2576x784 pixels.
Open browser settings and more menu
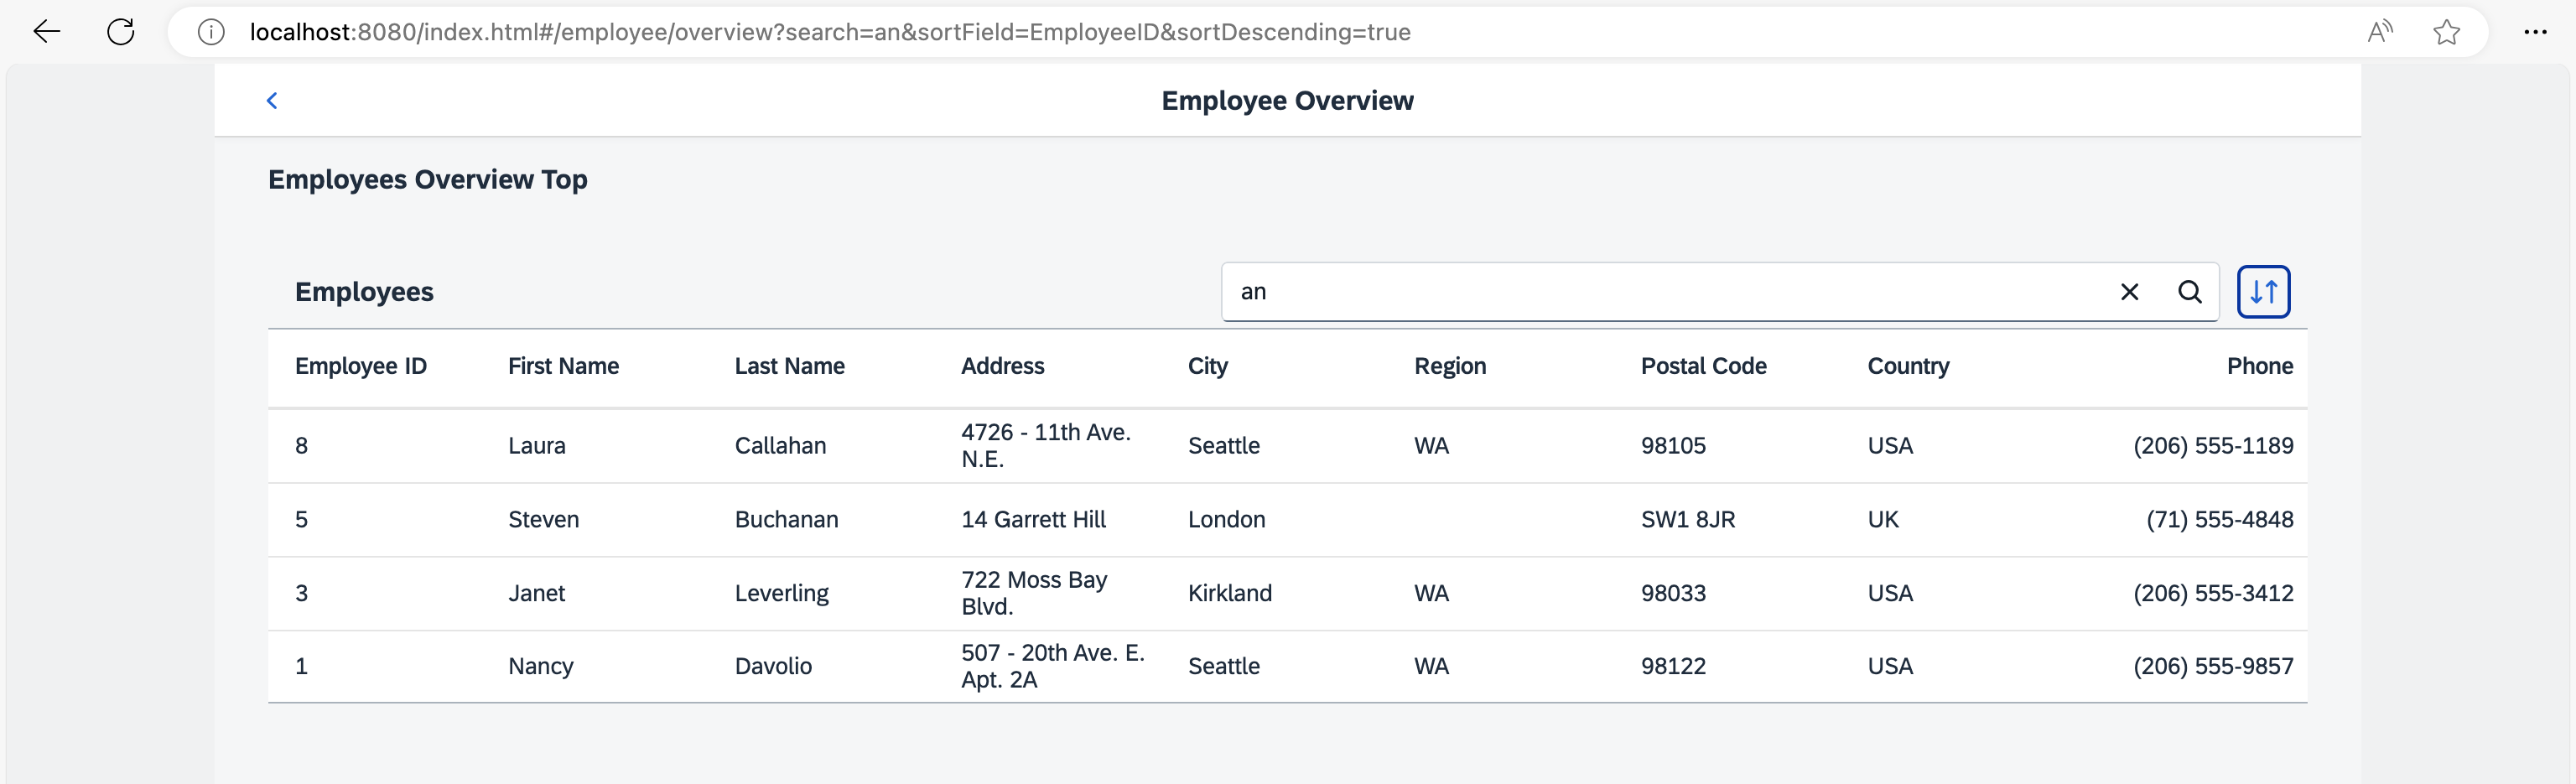click(x=2535, y=32)
